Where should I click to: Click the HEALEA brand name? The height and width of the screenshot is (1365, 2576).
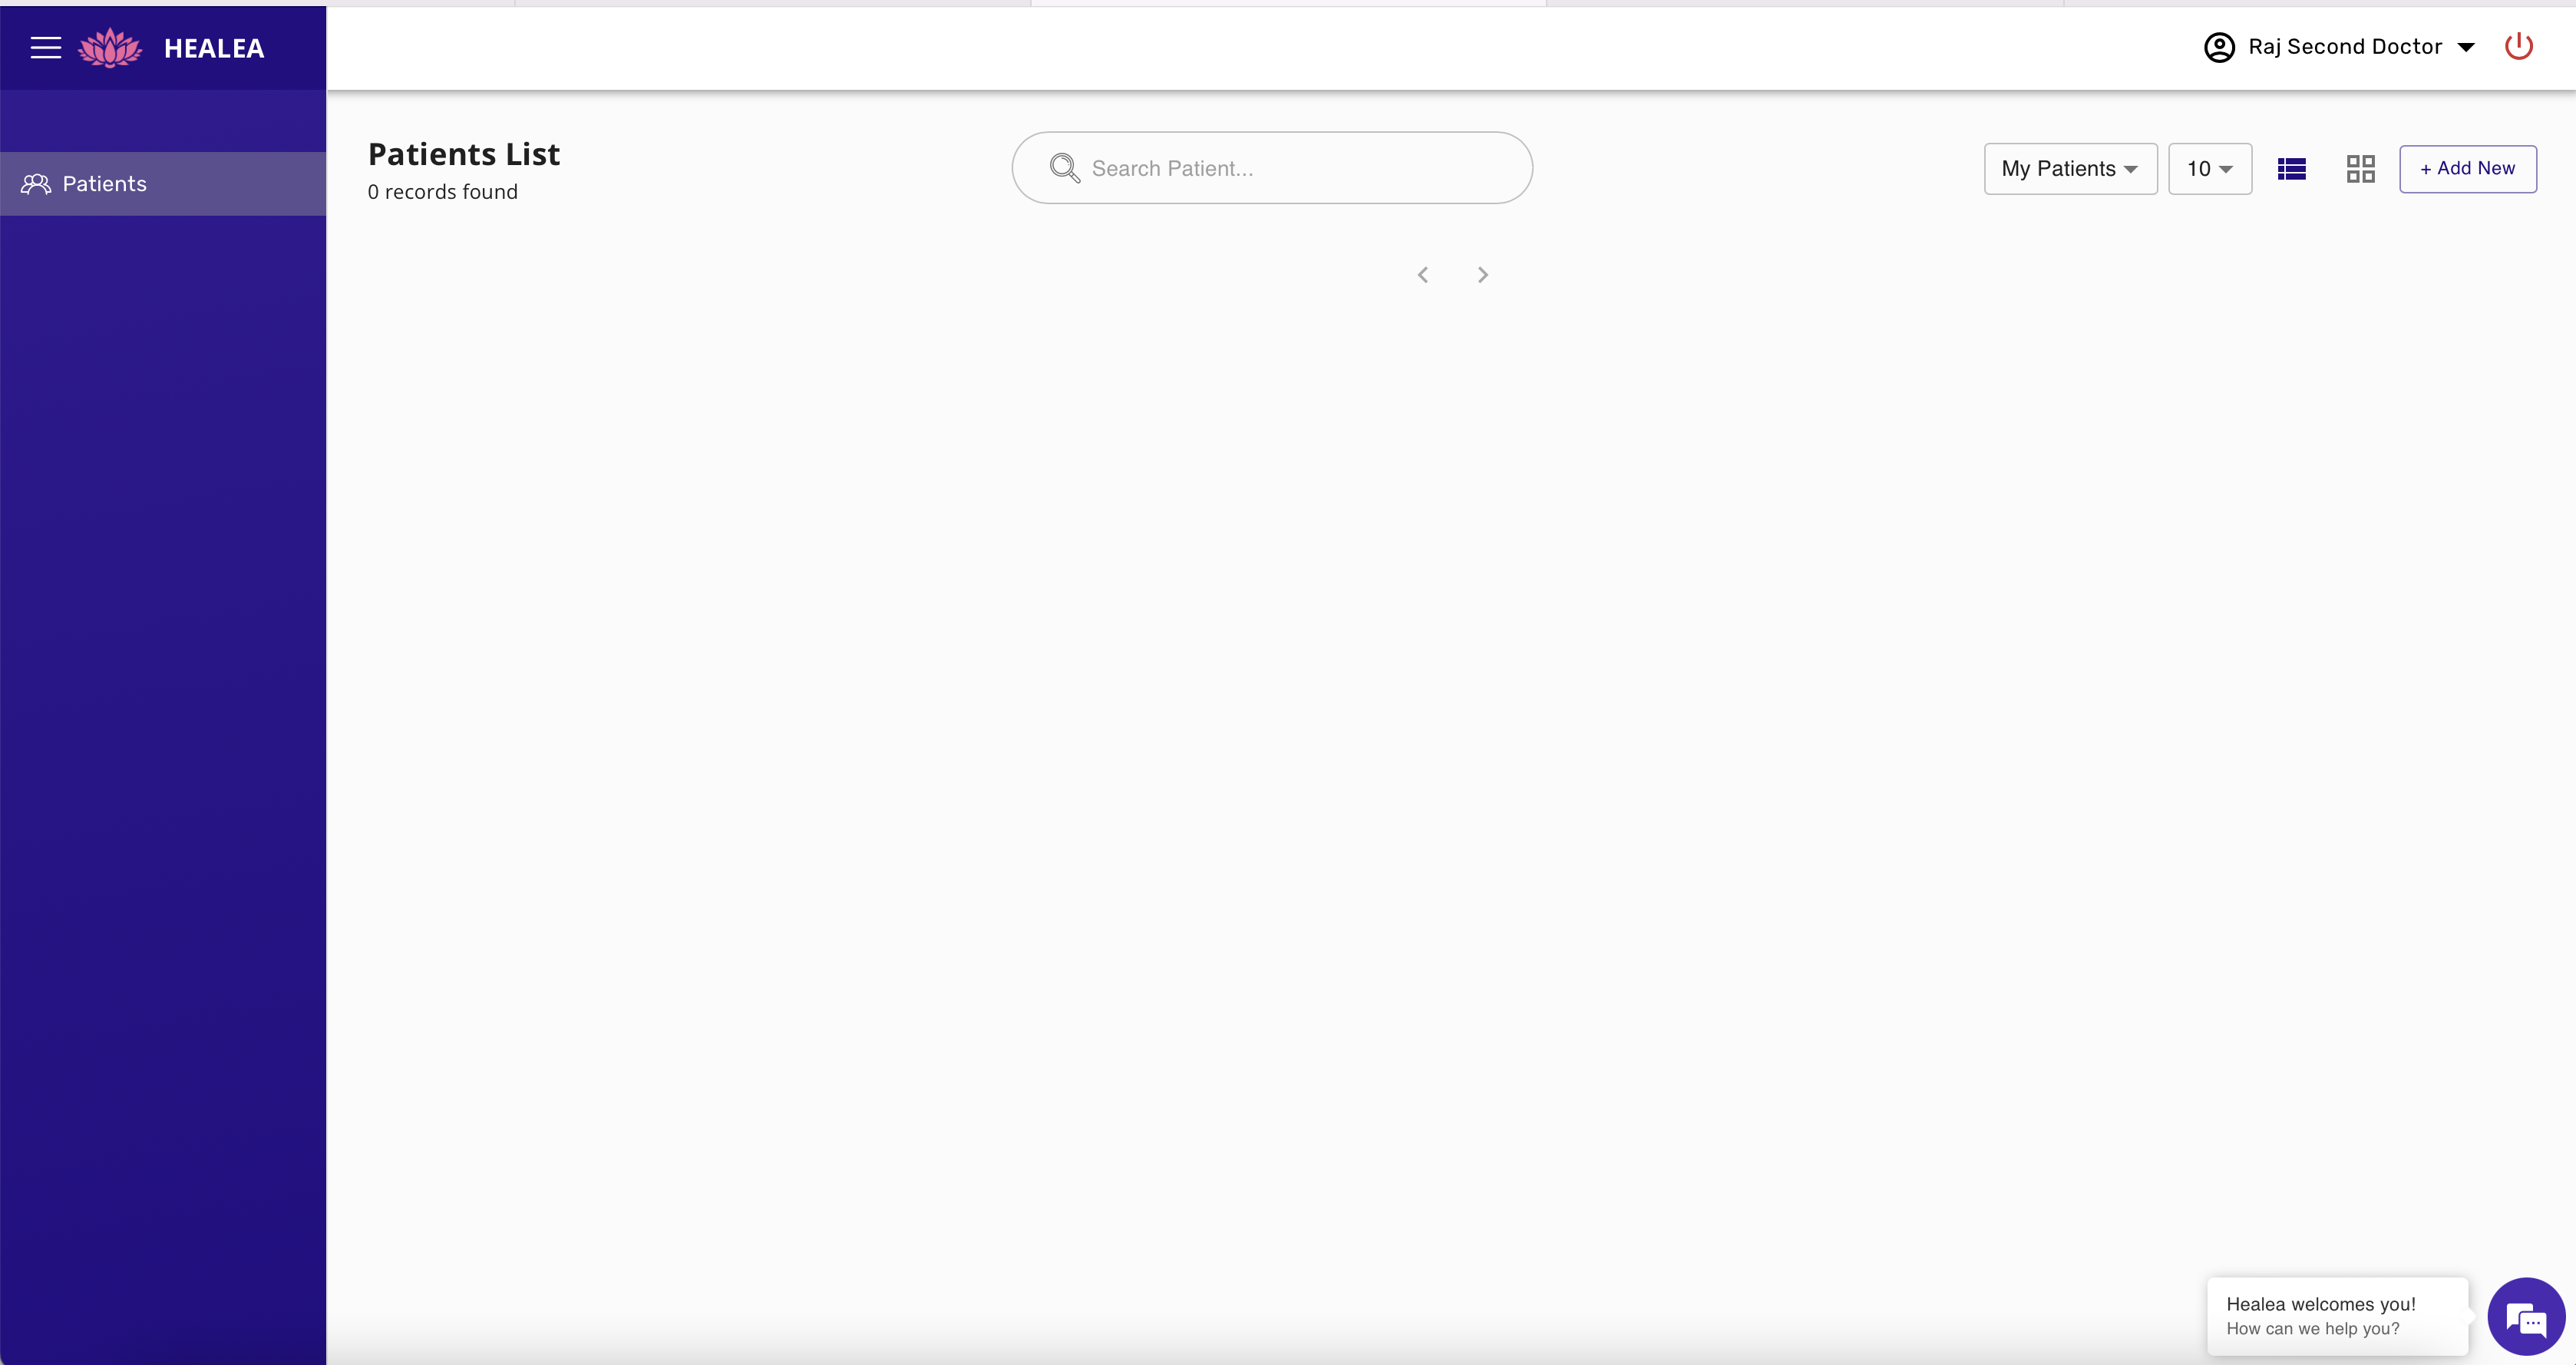[x=214, y=48]
